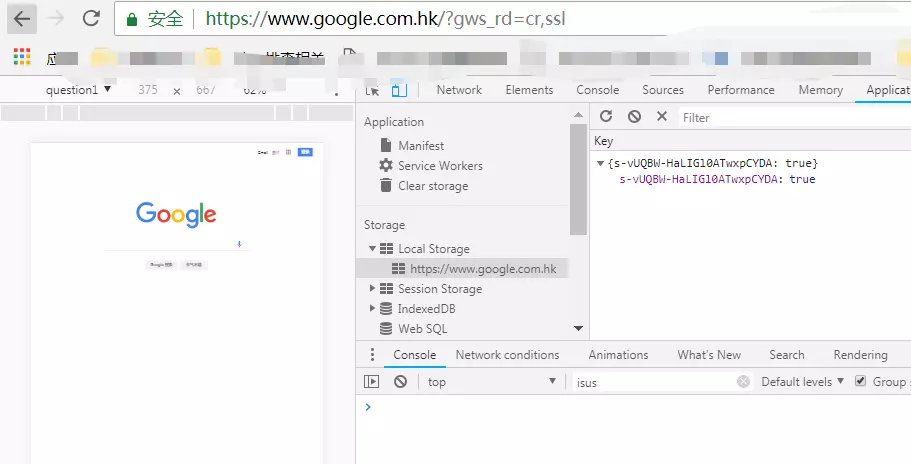Open the Rendering drawer tab
Screen dimensions: 911x464
(860, 355)
